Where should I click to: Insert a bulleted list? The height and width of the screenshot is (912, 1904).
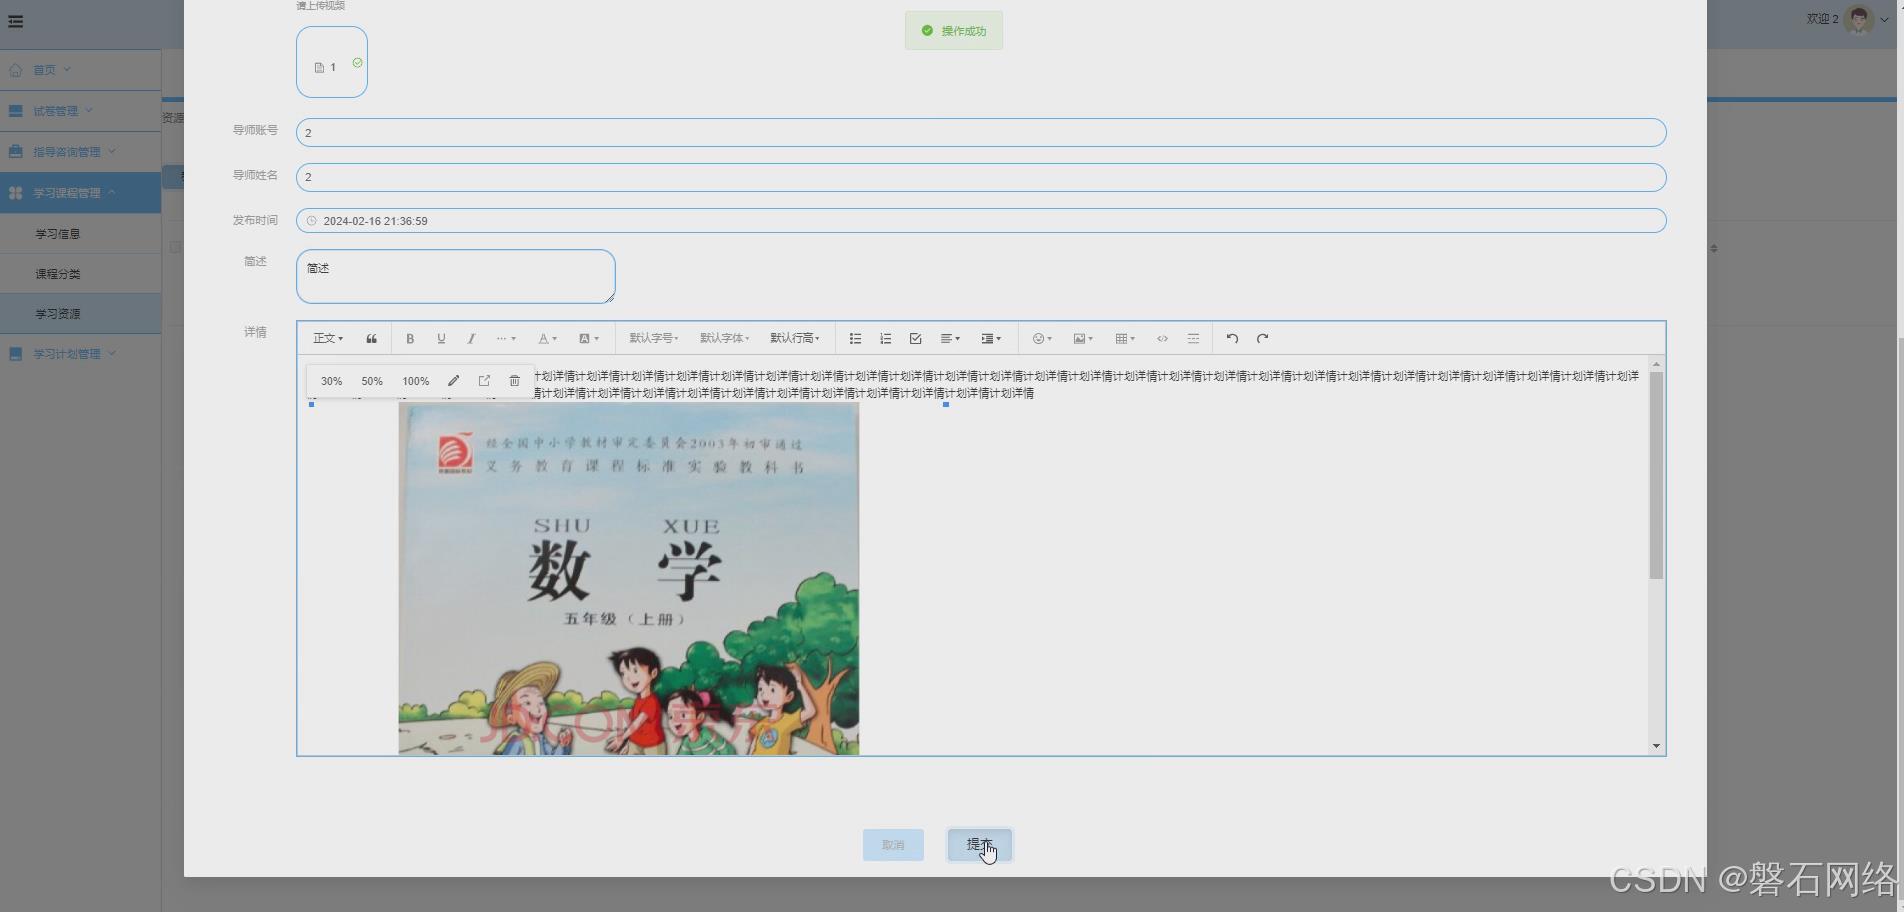855,339
